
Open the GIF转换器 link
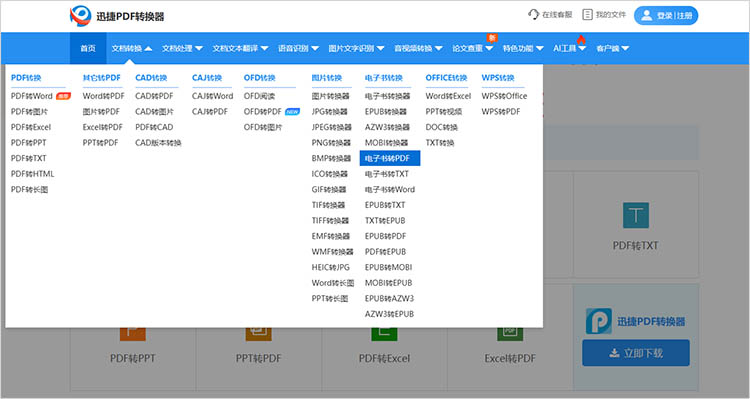(329, 189)
